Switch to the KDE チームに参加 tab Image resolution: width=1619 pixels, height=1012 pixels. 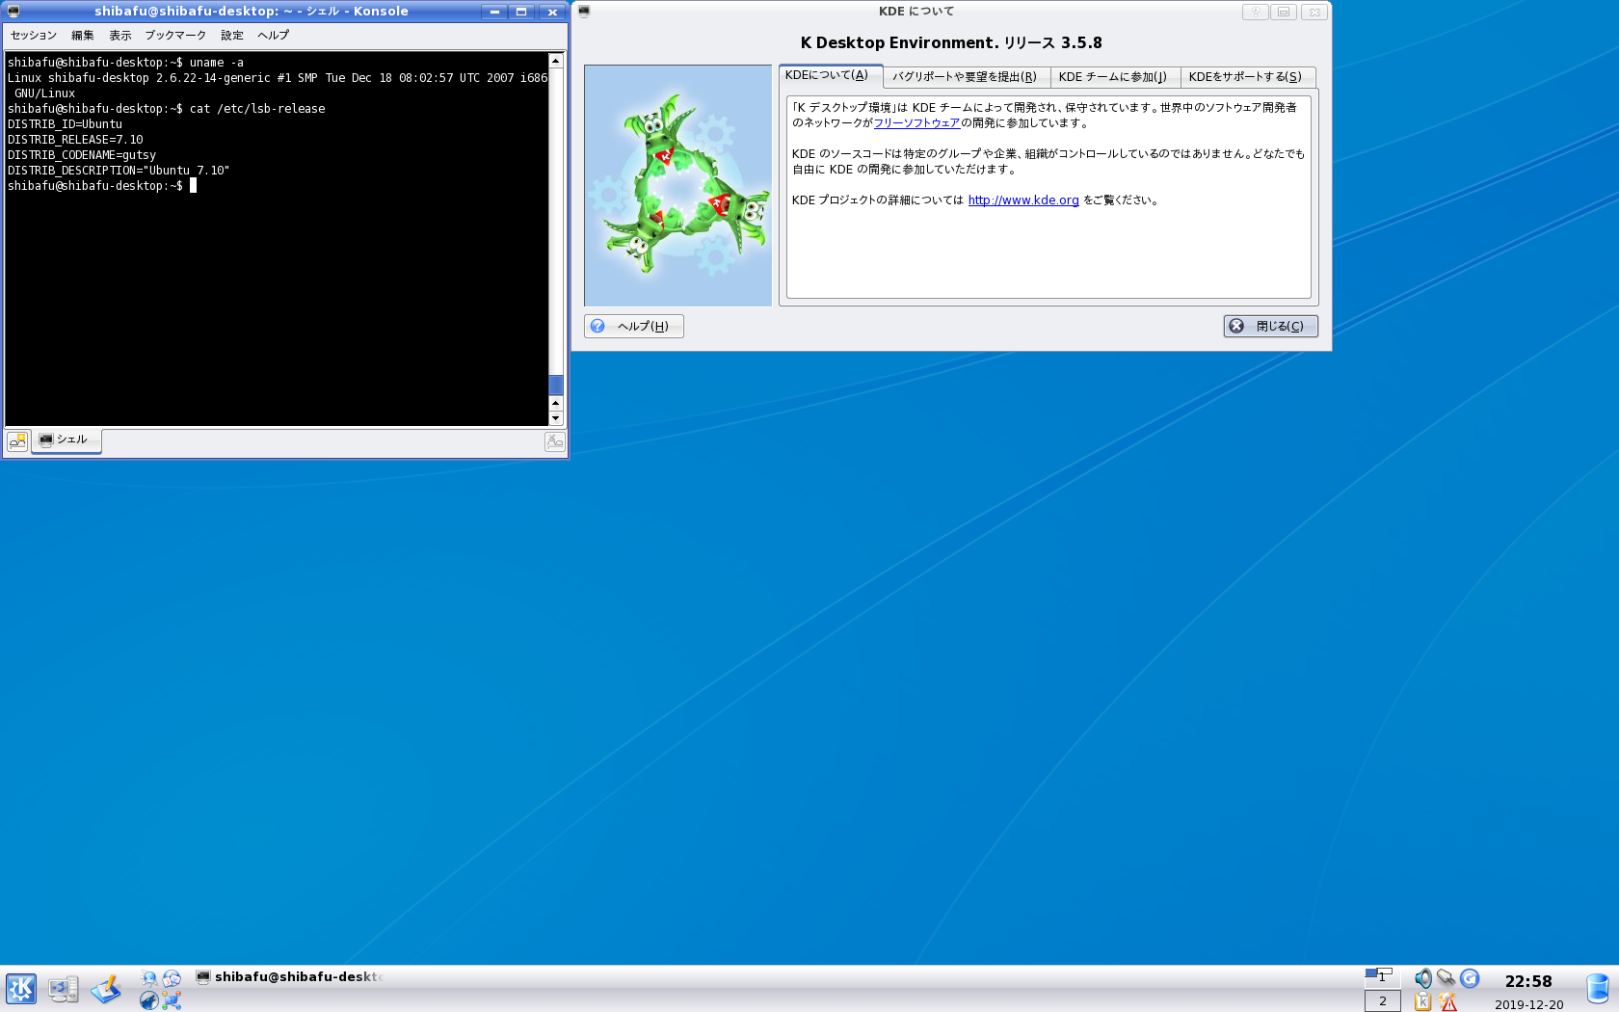[1112, 77]
